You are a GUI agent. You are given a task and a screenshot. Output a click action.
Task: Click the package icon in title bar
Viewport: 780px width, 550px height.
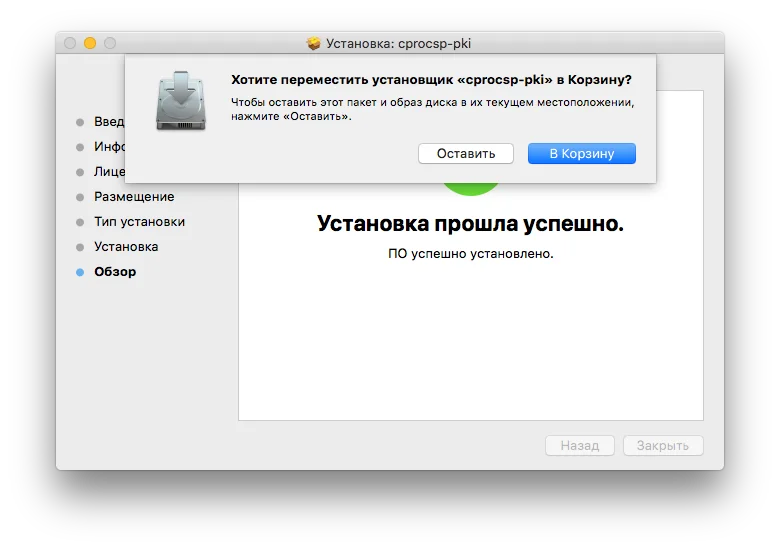coord(313,43)
